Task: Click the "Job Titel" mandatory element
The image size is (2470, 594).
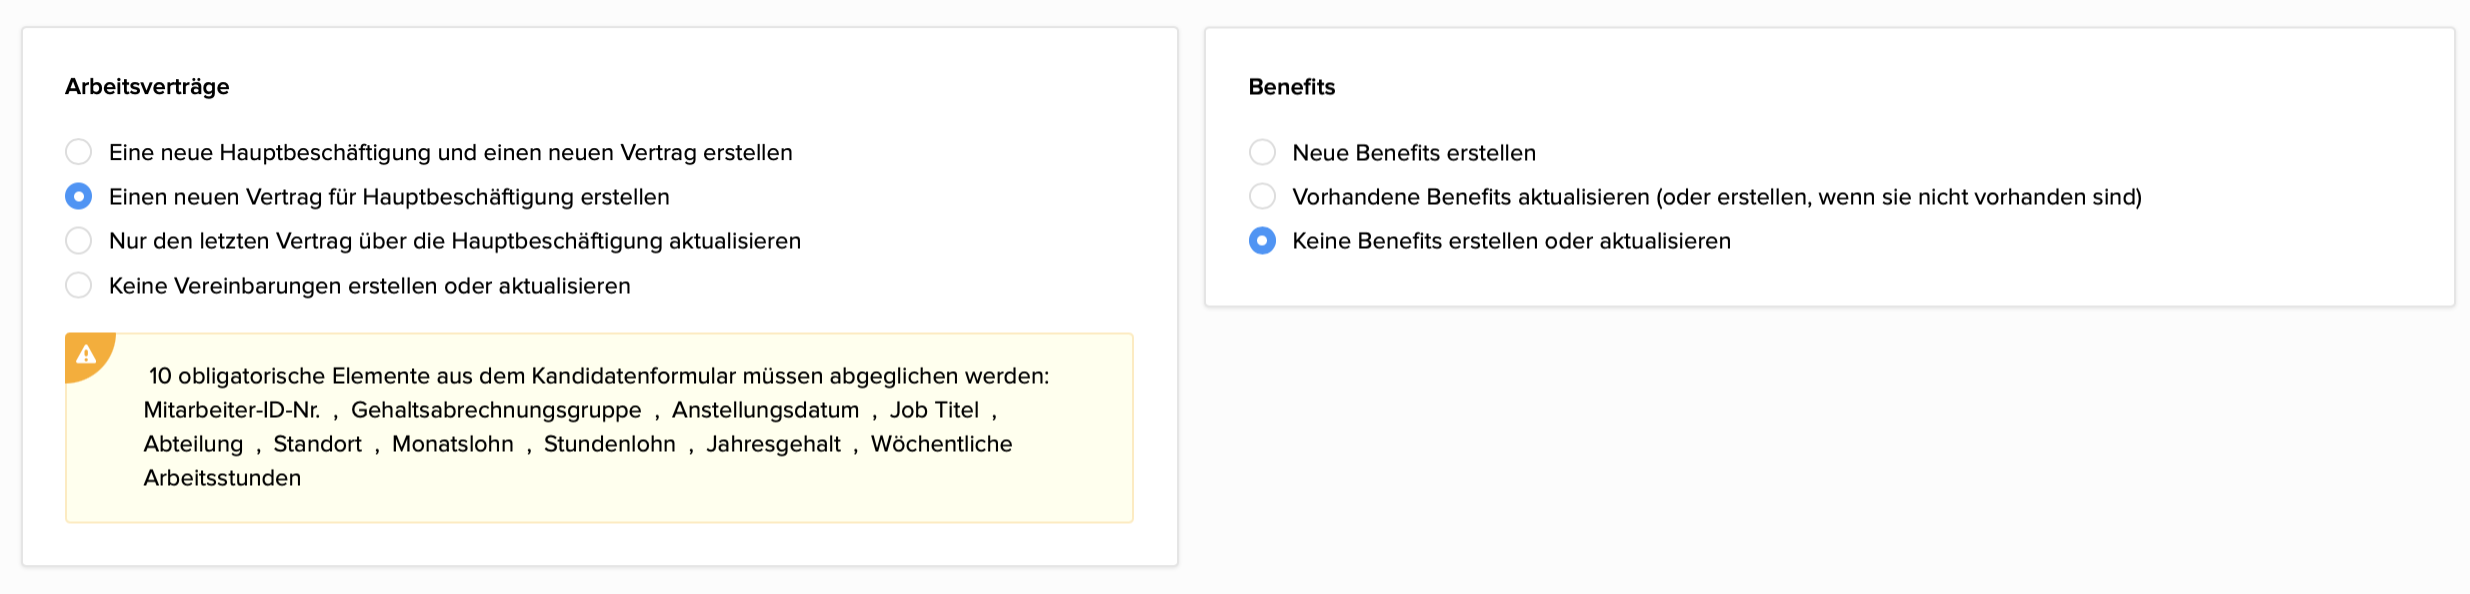Action: pos(934,410)
